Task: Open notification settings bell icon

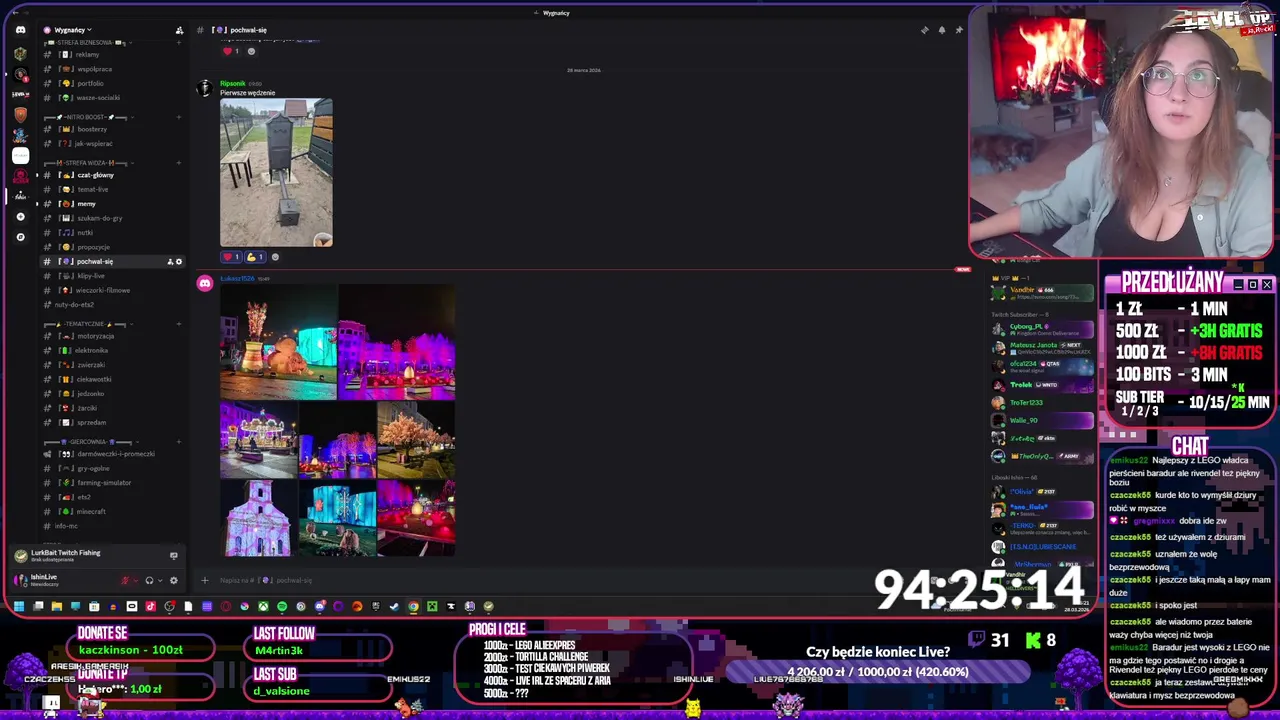Action: click(941, 30)
